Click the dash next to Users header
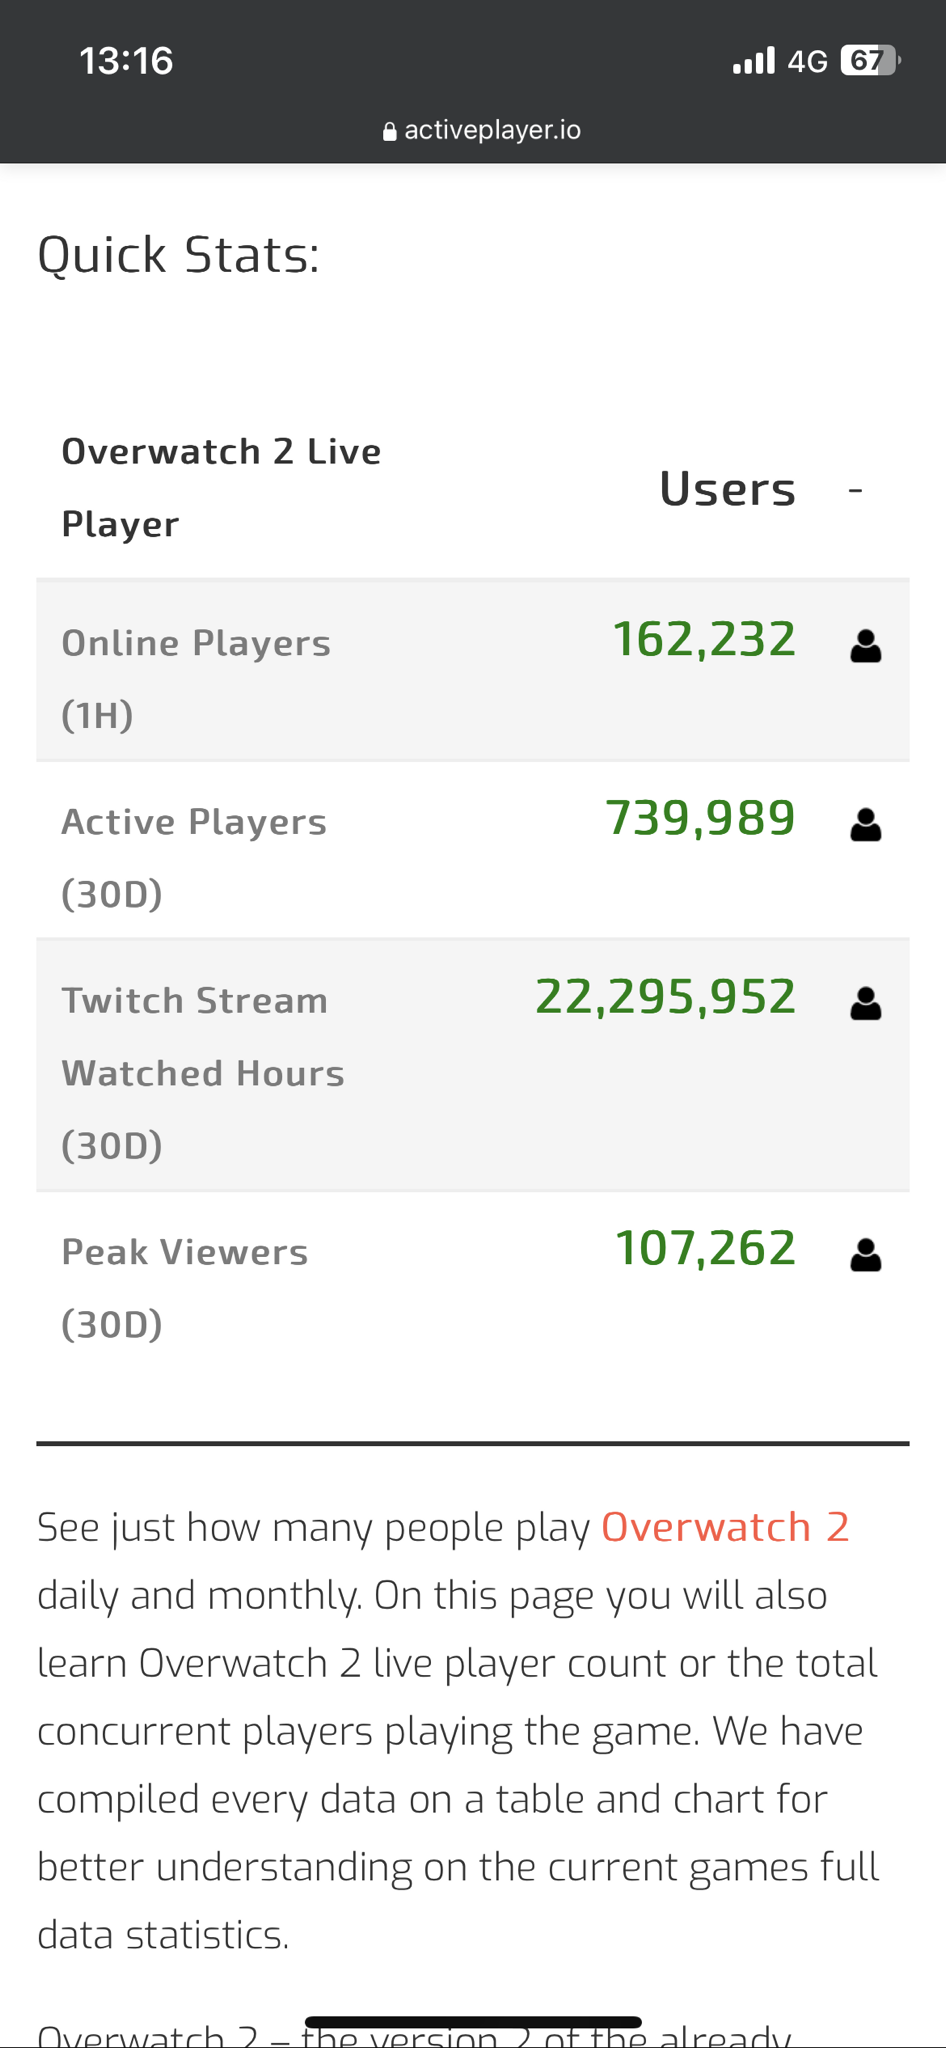Viewport: 946px width, 2048px height. click(x=855, y=490)
